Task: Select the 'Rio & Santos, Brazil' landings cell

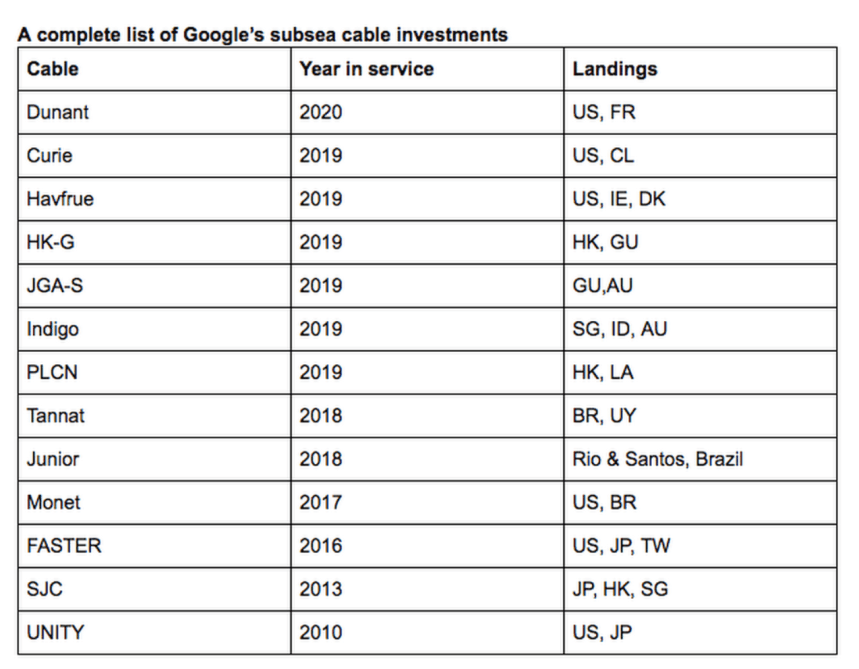Action: coord(657,459)
